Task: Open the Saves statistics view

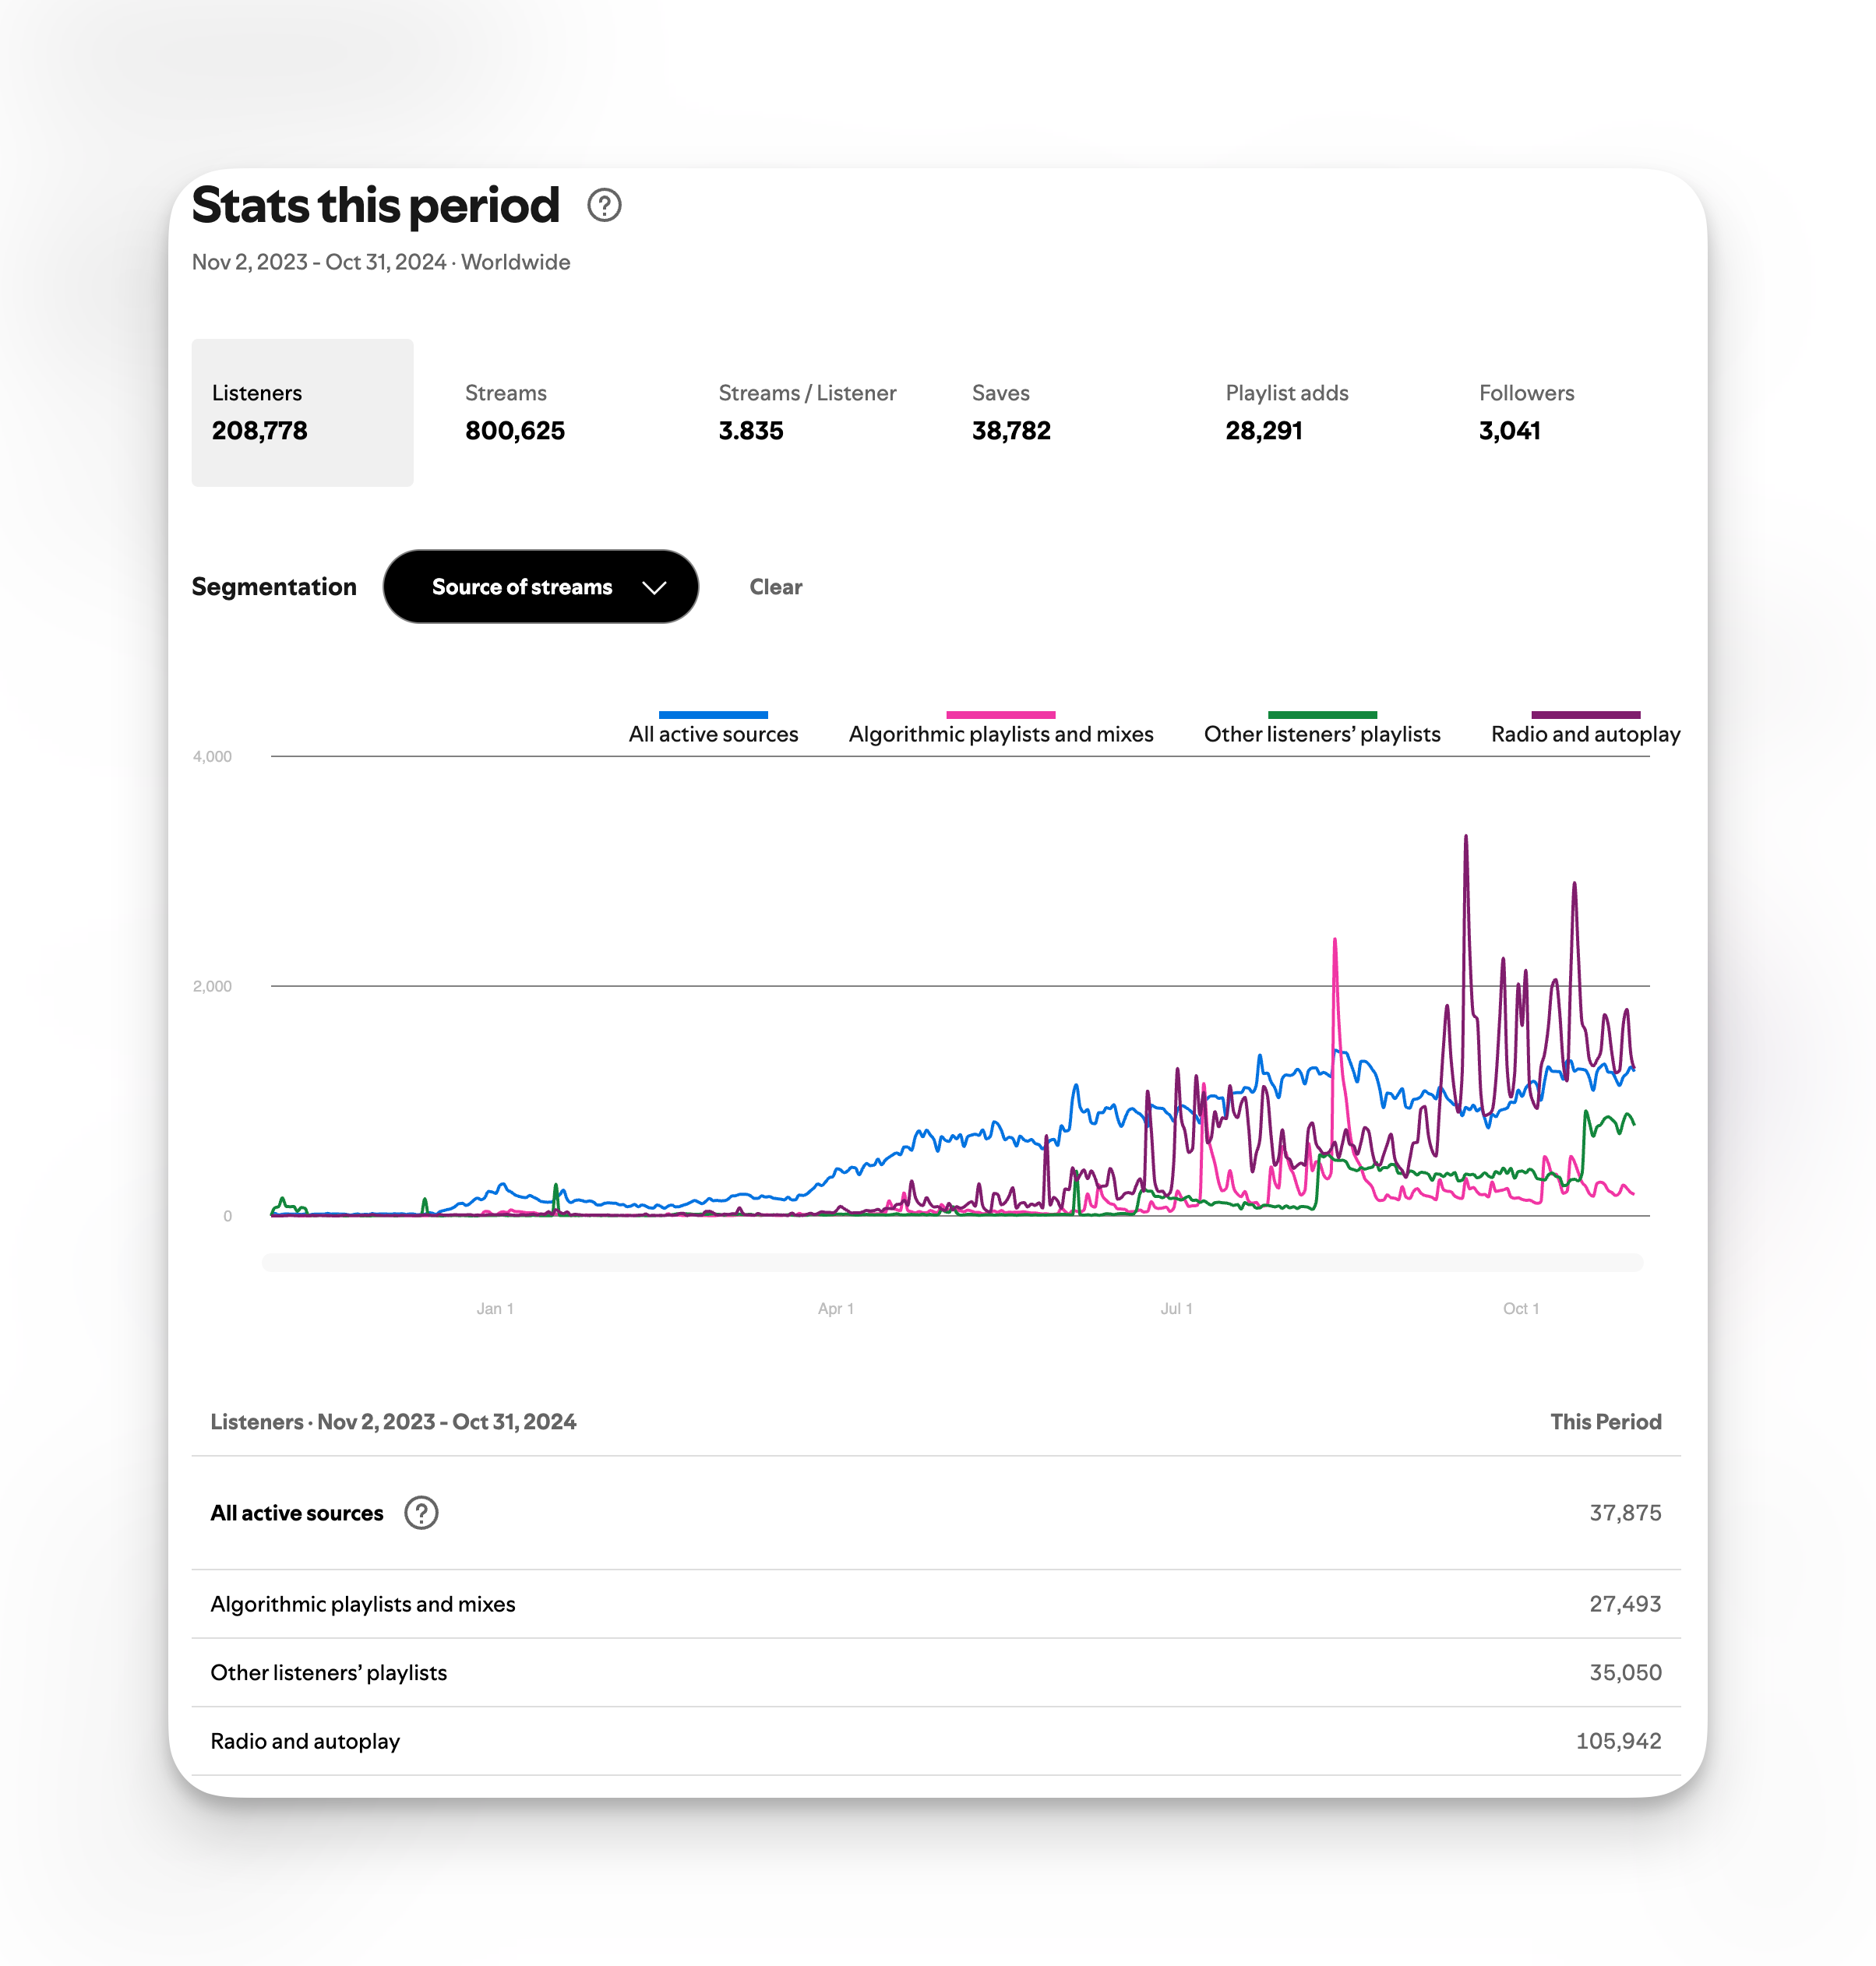Action: coord(1011,412)
